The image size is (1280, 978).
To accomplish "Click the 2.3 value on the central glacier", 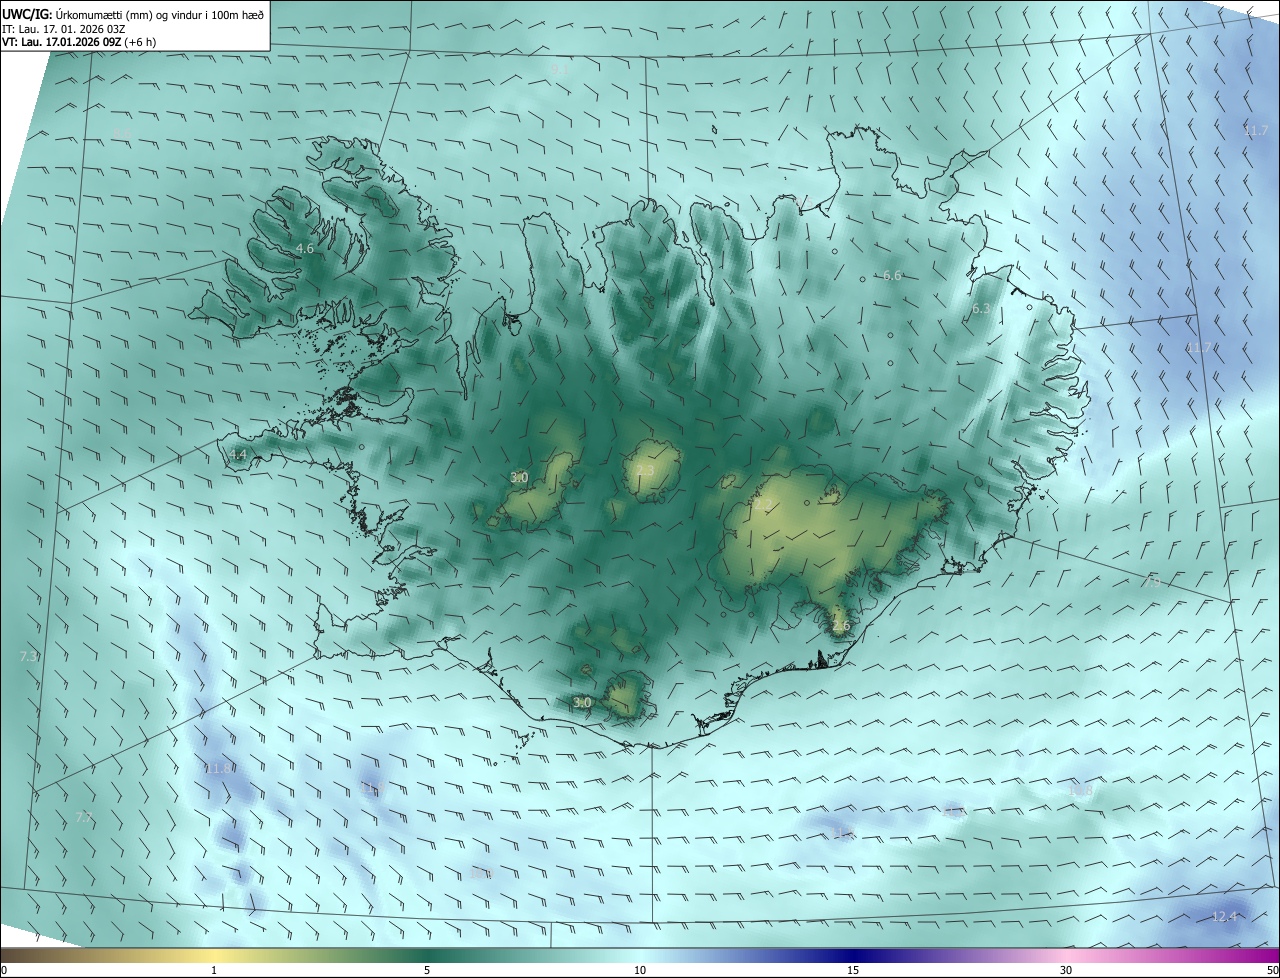I will click(x=645, y=470).
